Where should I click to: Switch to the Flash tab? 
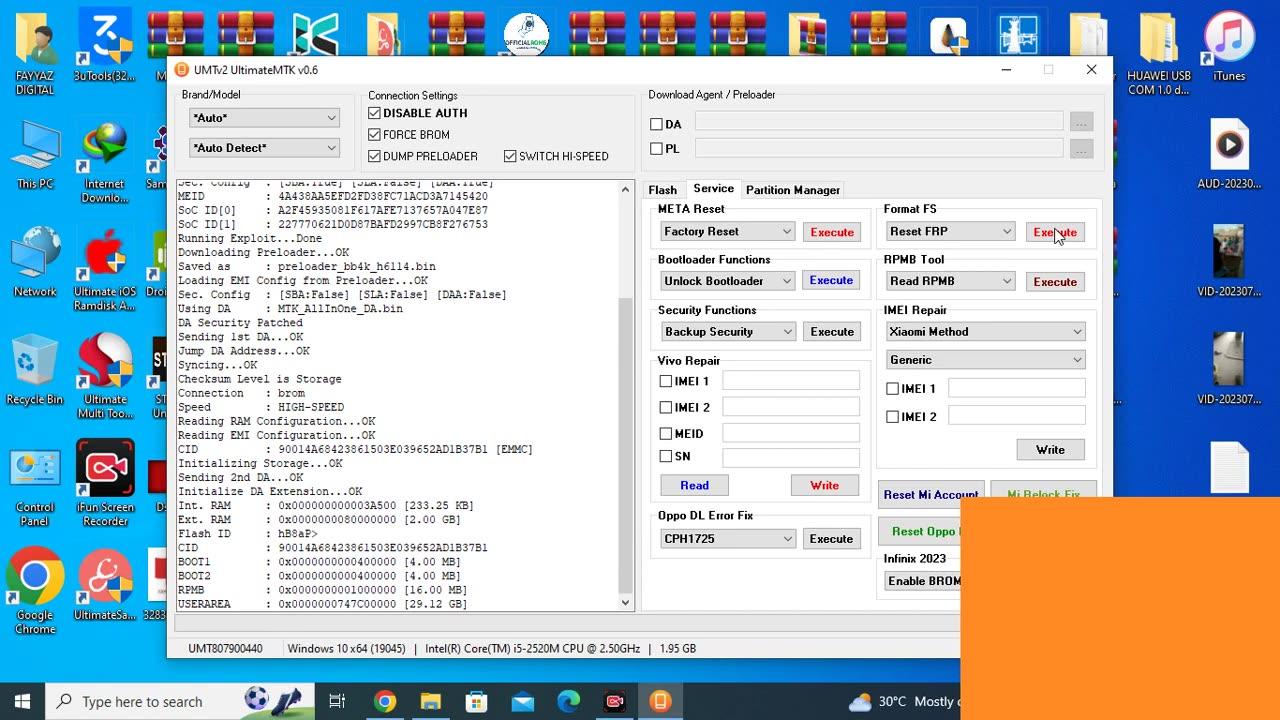coord(662,189)
